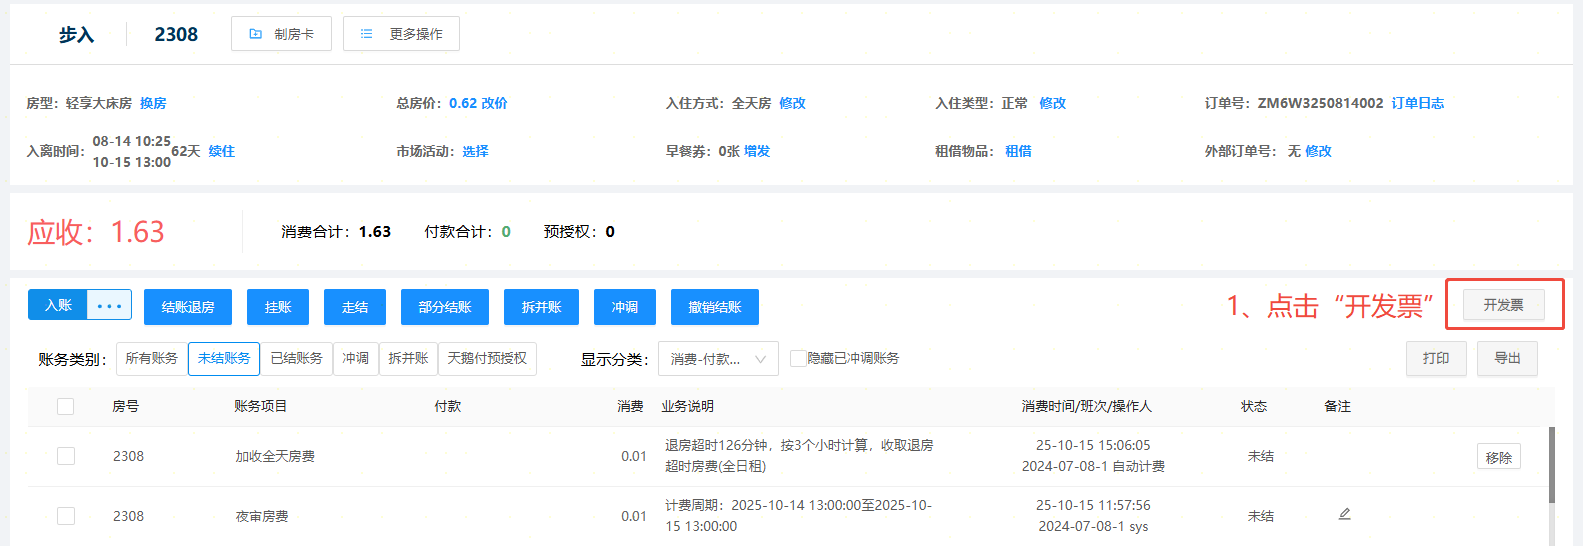Click the 夜审房费 item name
This screenshot has height=546, width=1583.
(x=262, y=516)
